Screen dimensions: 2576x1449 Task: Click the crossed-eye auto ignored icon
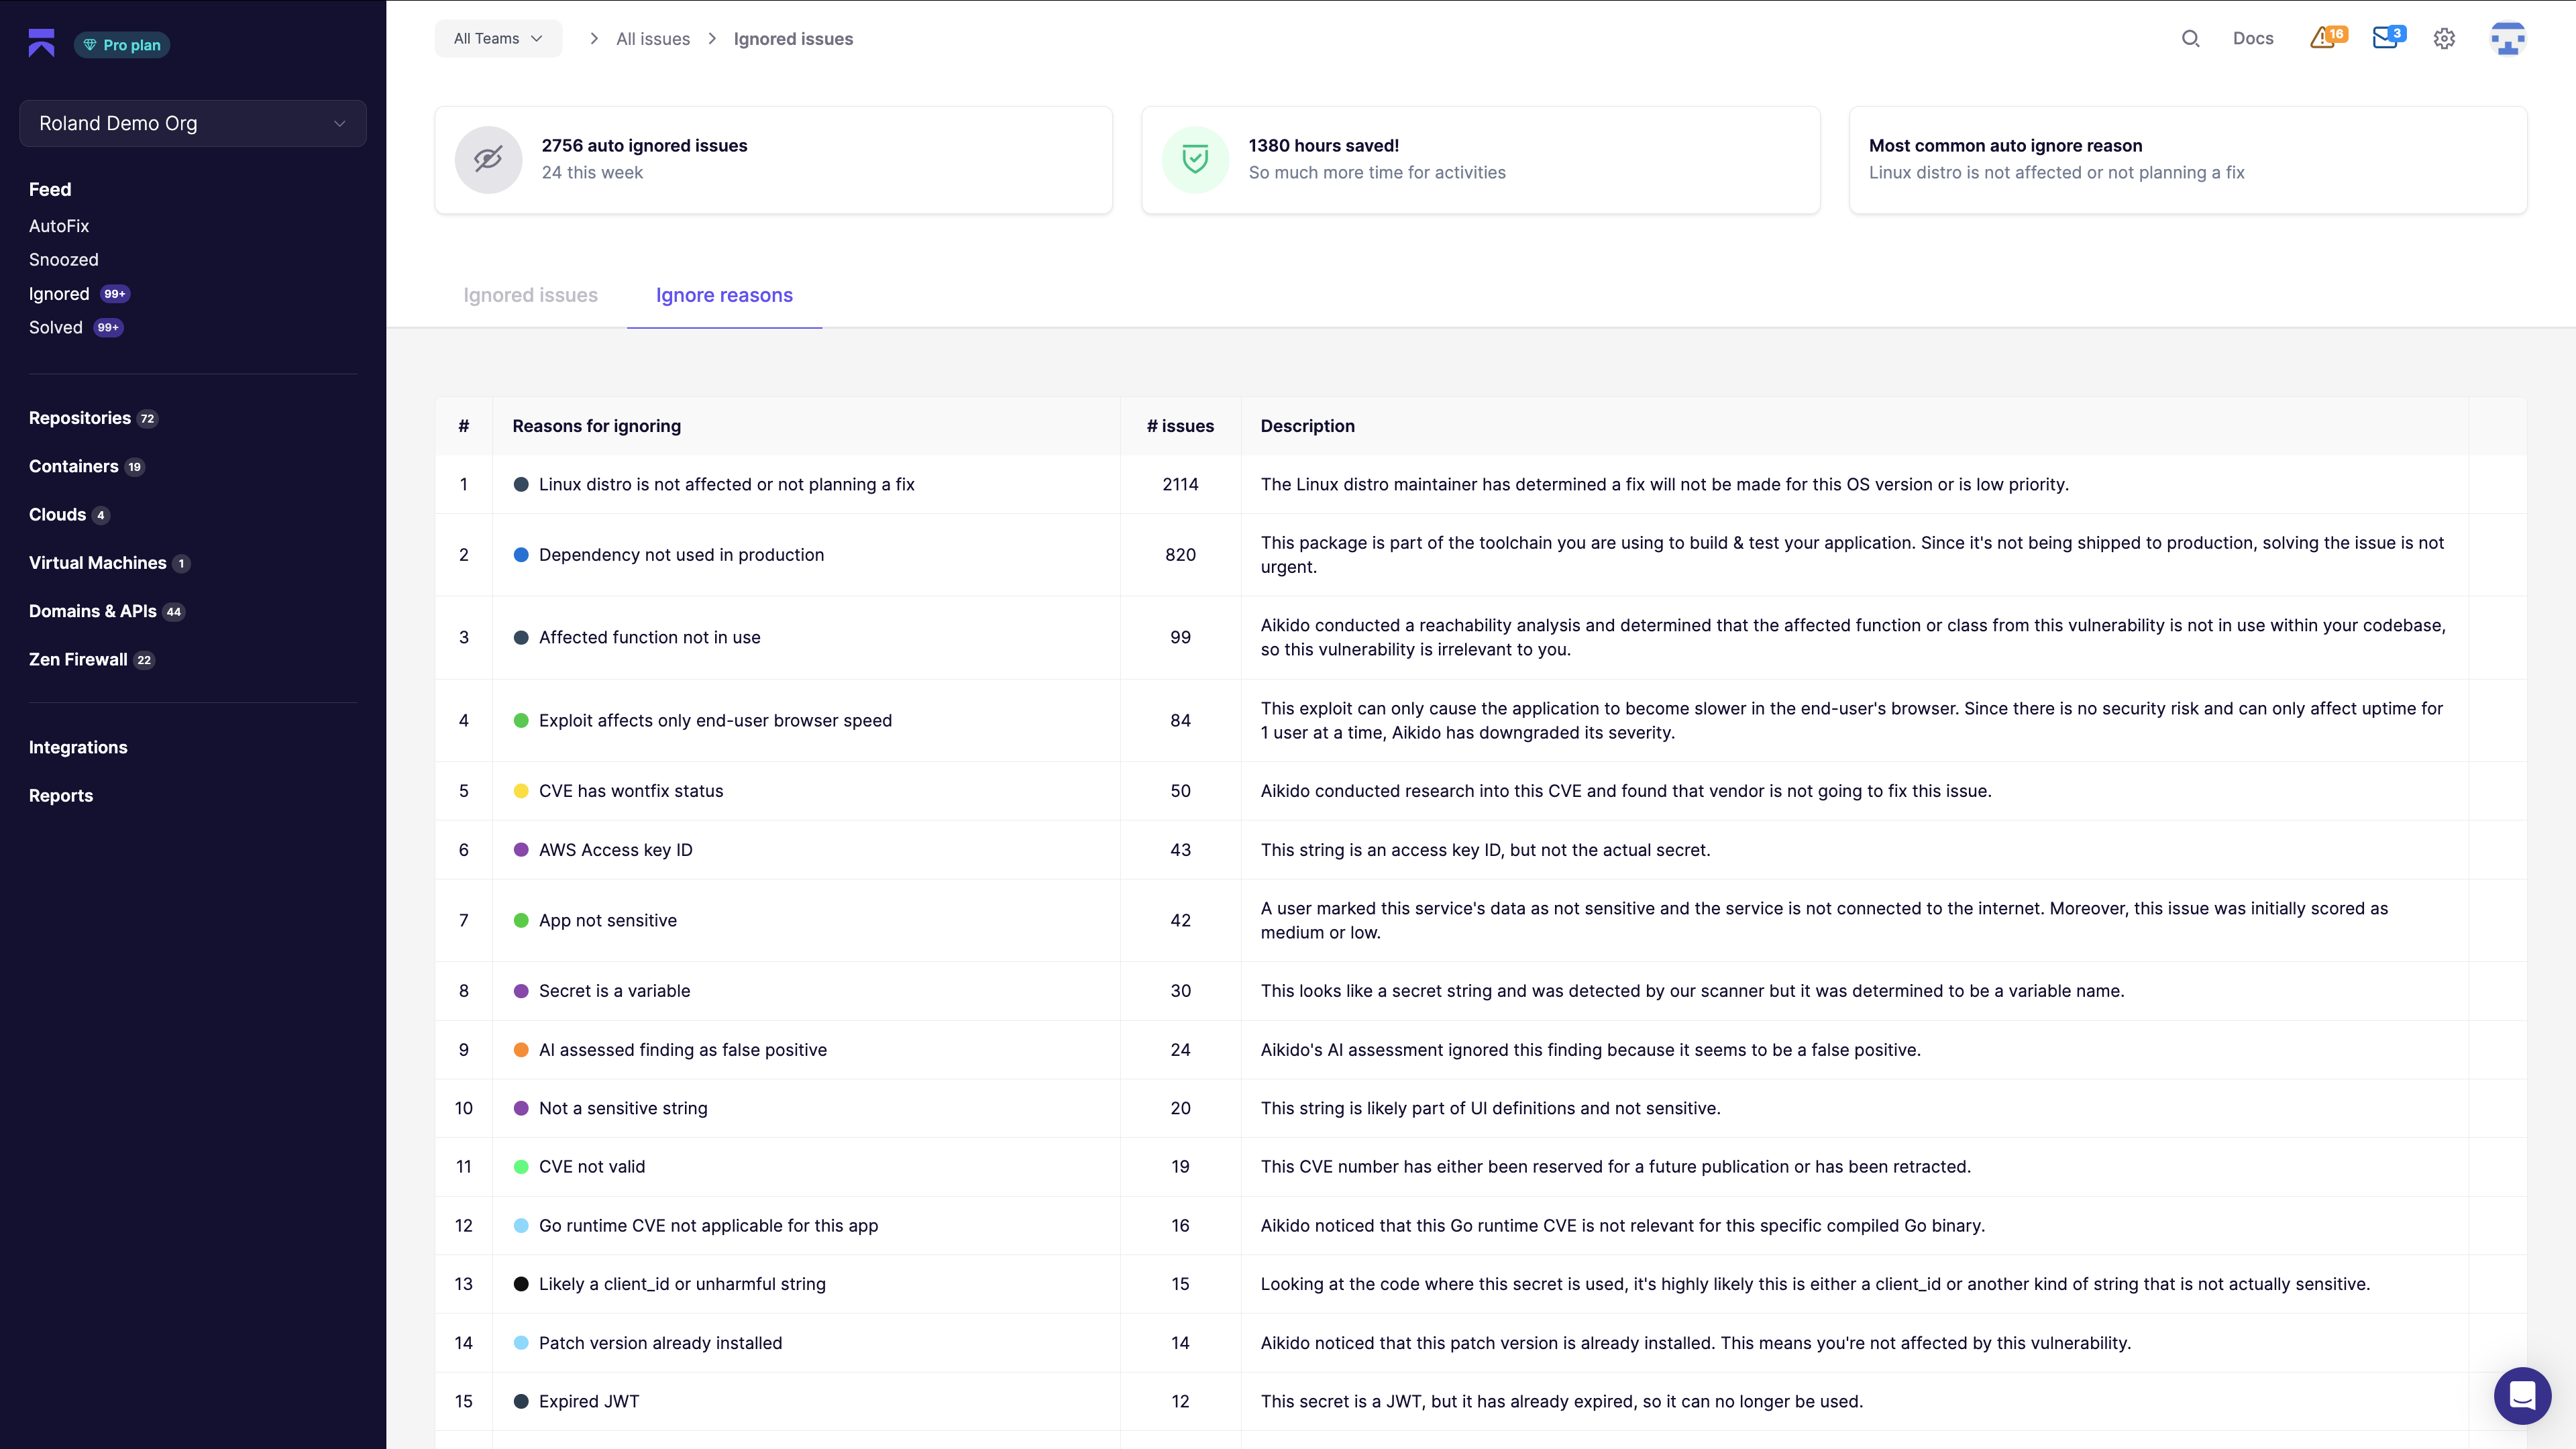point(488,159)
